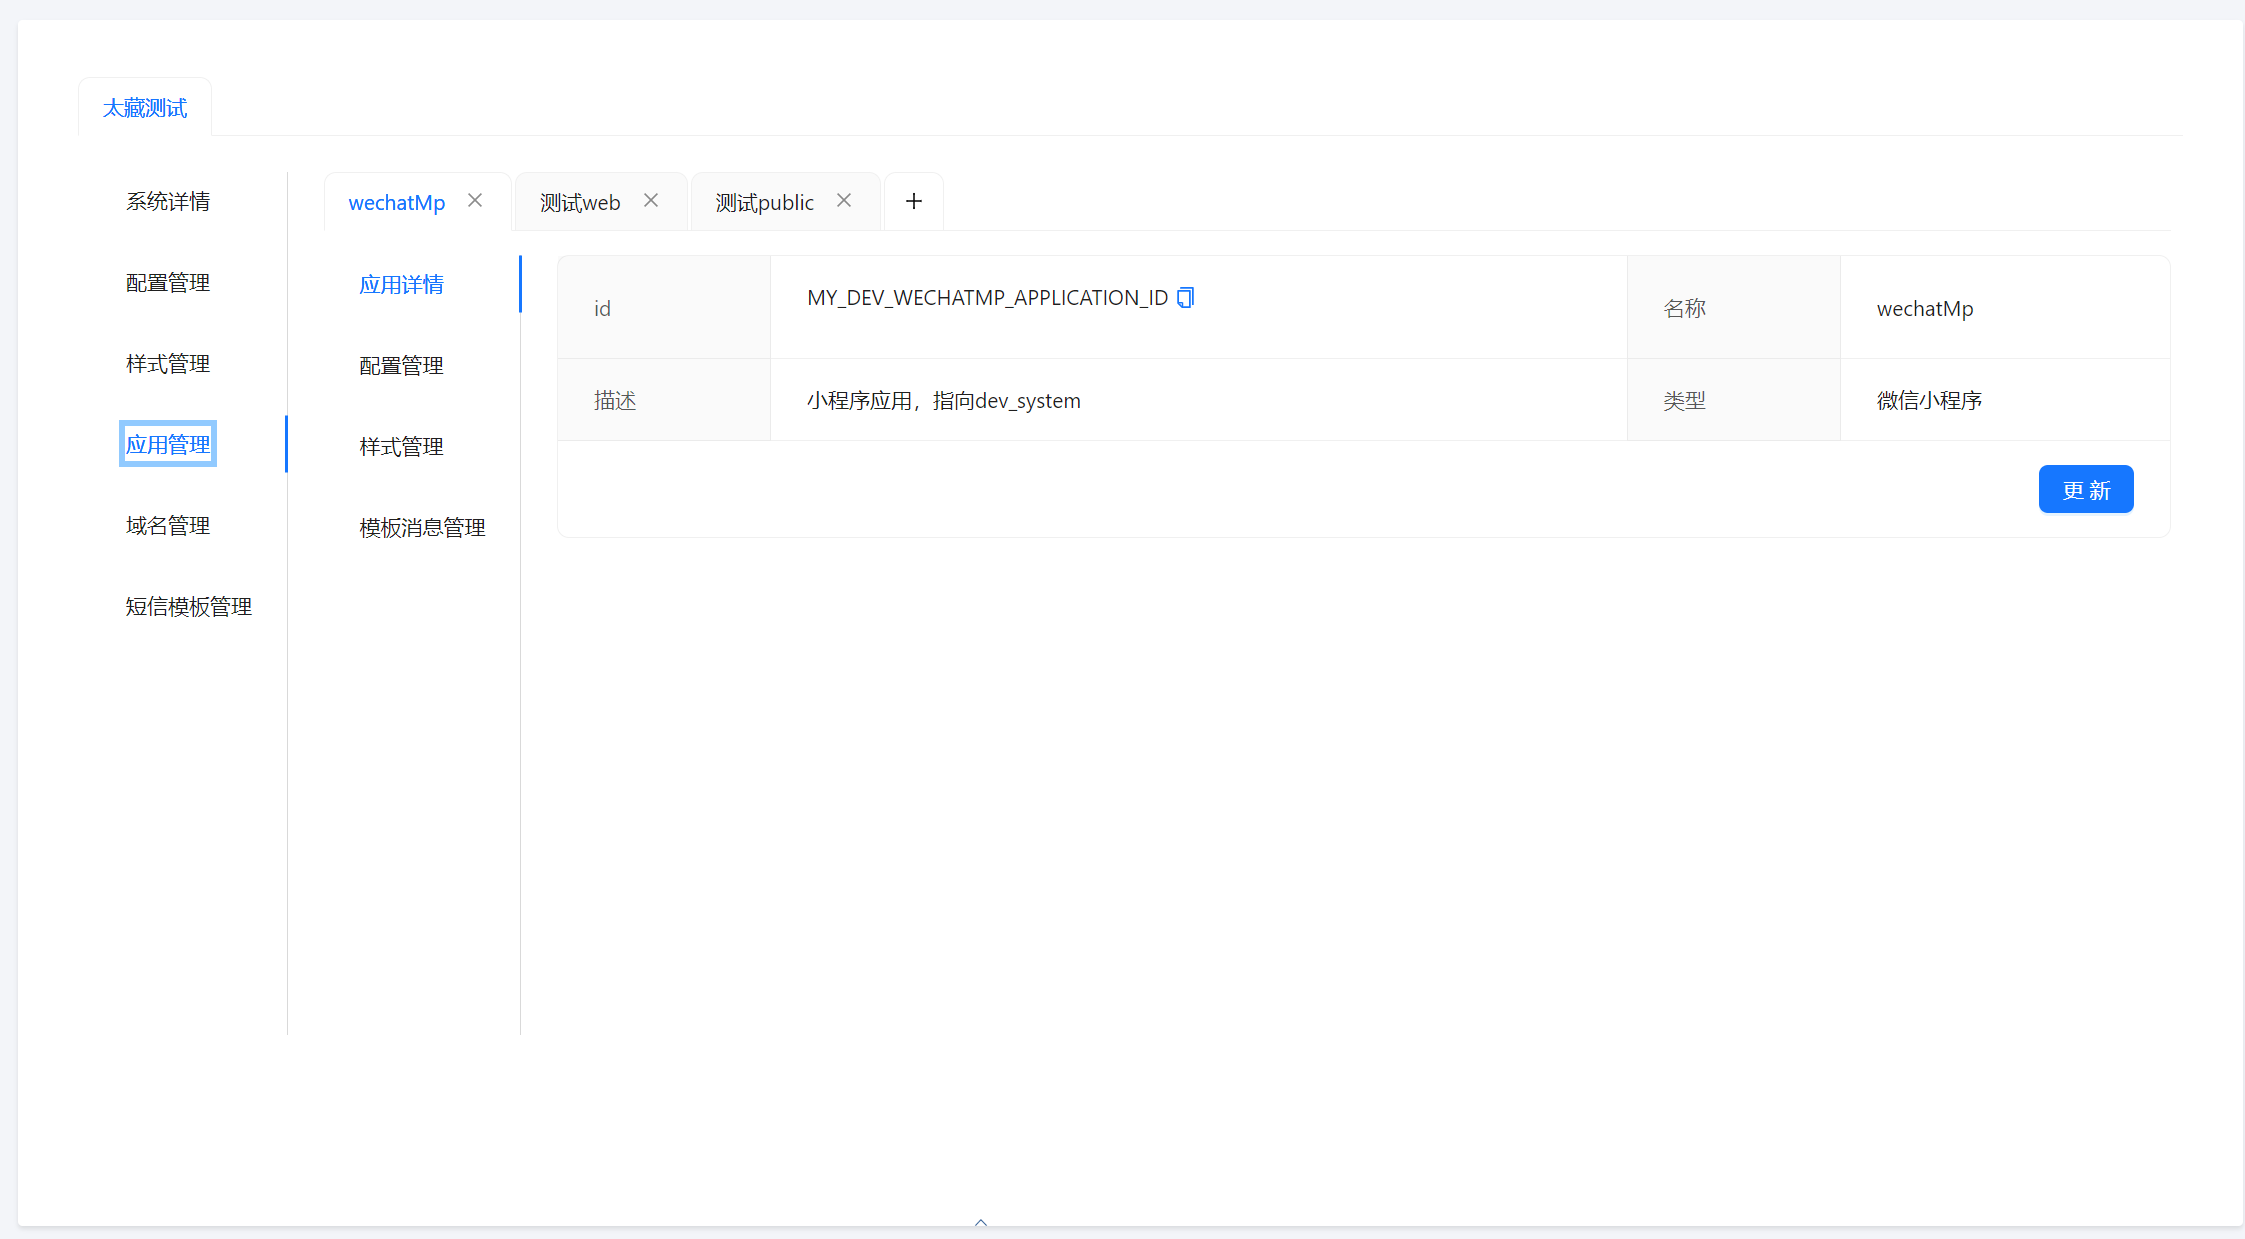
Task: Select 应用详情 submenu item
Action: pos(401,284)
